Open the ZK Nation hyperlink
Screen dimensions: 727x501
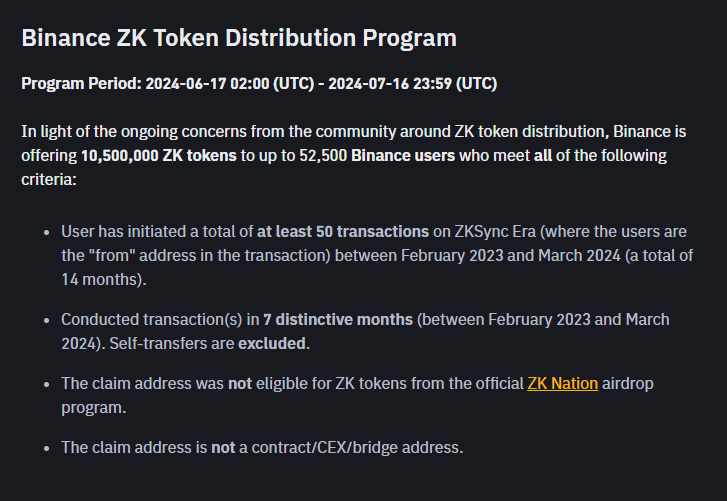pos(562,384)
